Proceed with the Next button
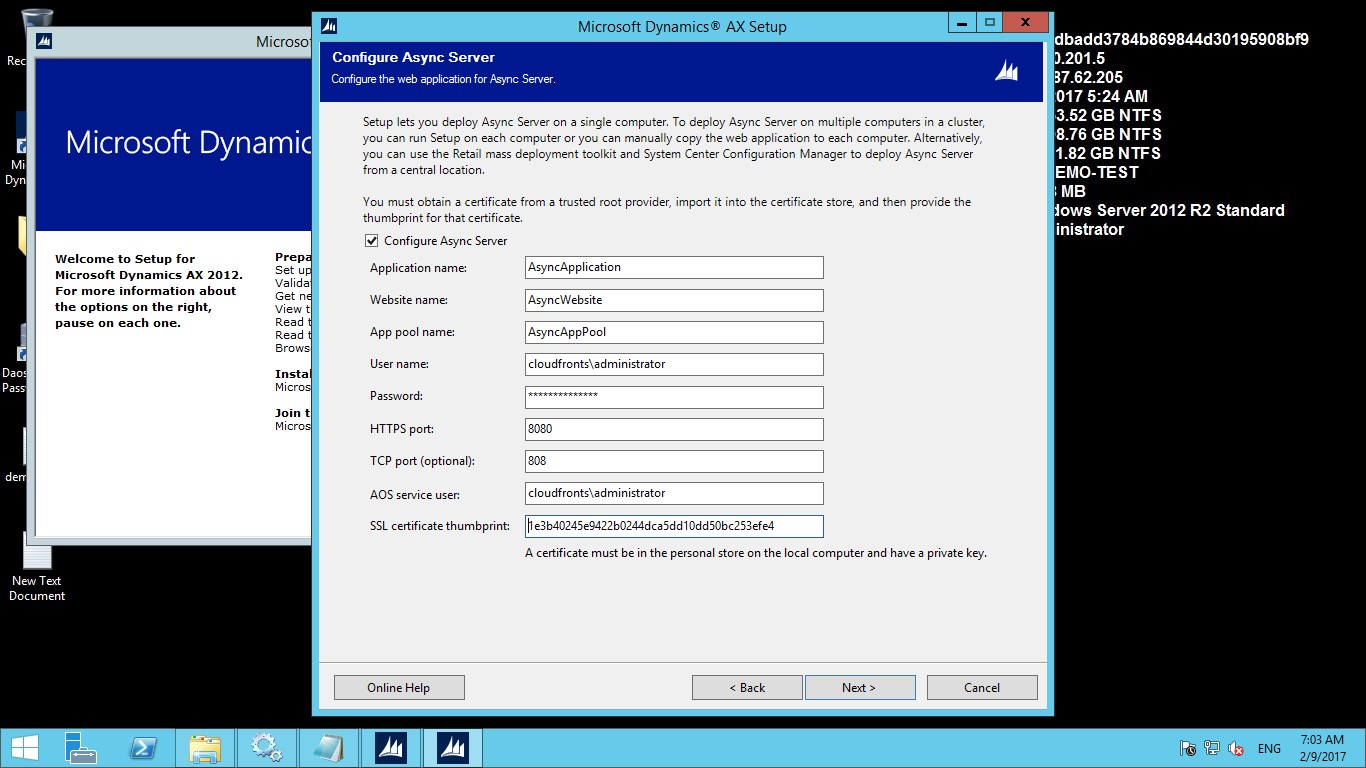This screenshot has width=1366, height=768. 860,687
